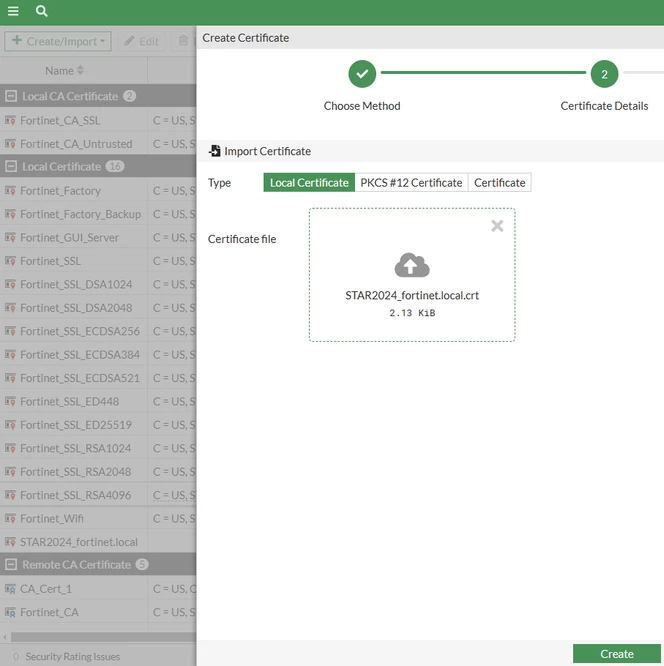
Task: Click the cloud upload icon
Action: 412,265
